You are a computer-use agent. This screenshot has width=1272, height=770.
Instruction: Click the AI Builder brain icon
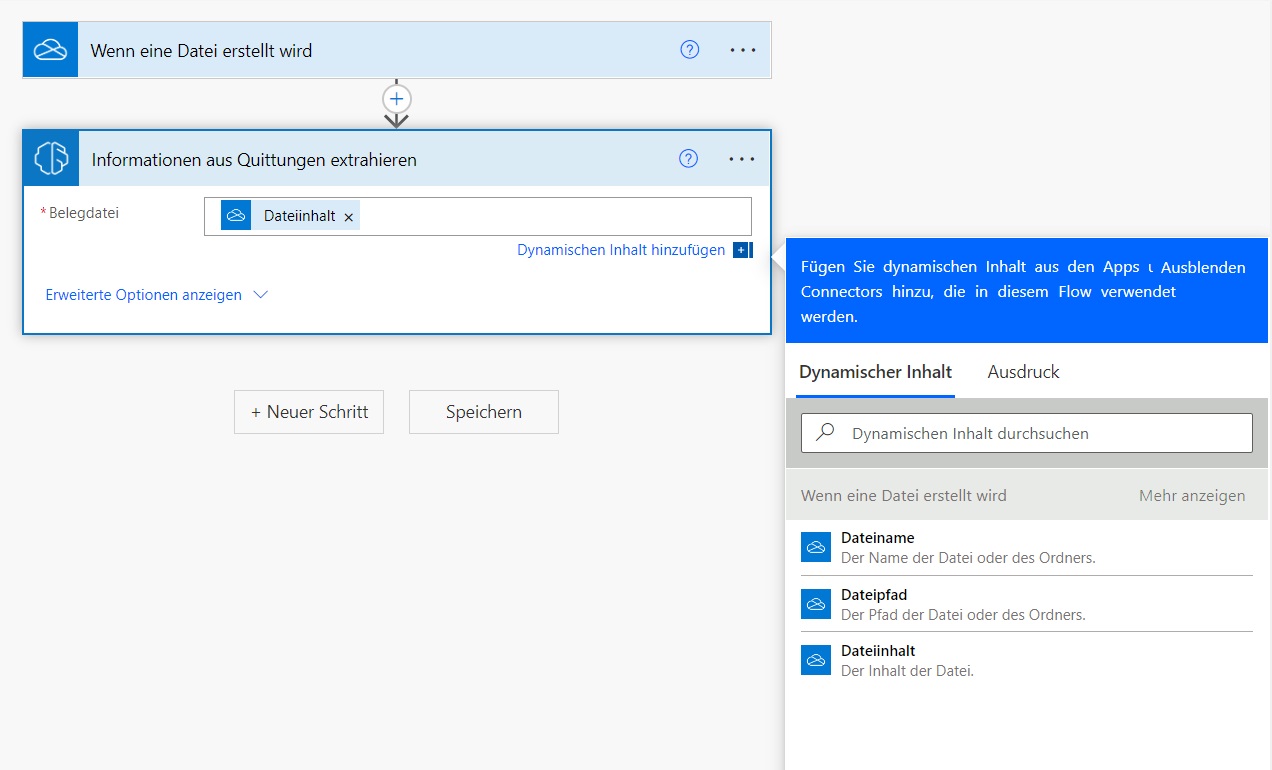coord(51,159)
